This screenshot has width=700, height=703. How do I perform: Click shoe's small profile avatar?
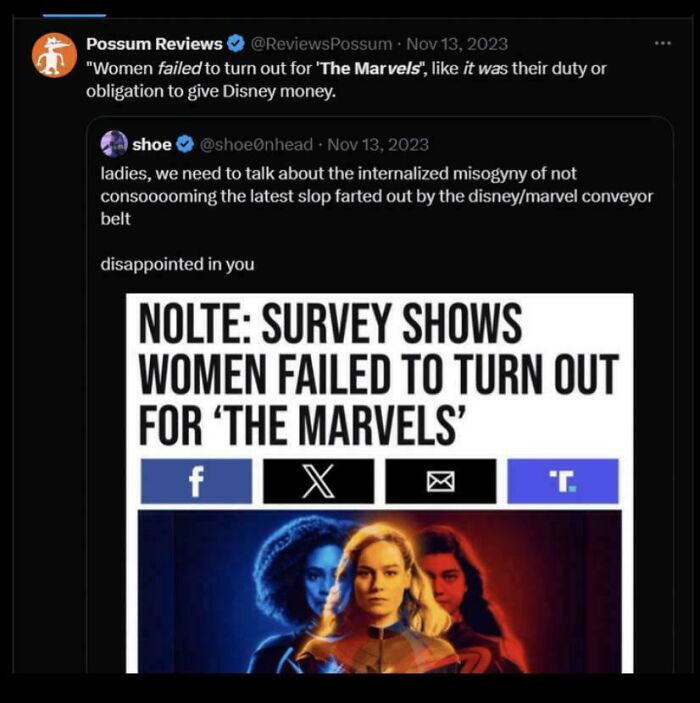114,144
